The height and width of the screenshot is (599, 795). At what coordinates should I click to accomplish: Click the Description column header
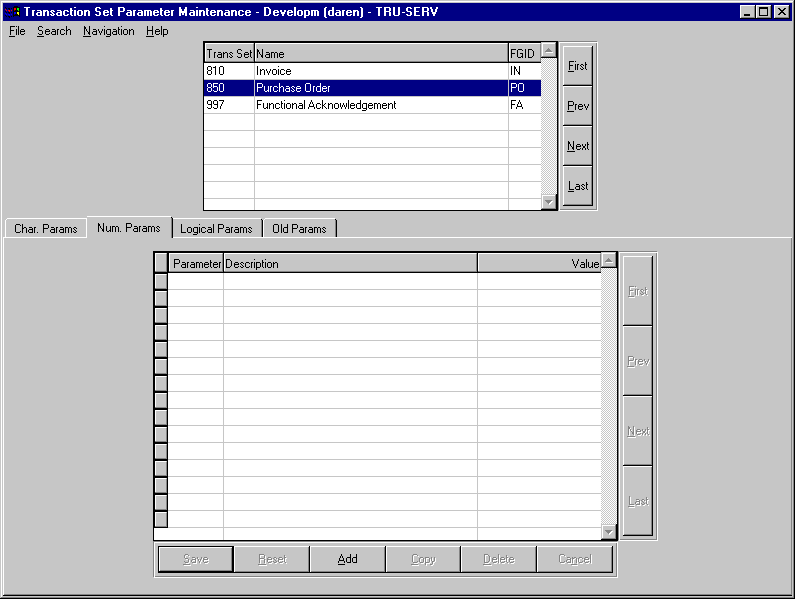350,264
